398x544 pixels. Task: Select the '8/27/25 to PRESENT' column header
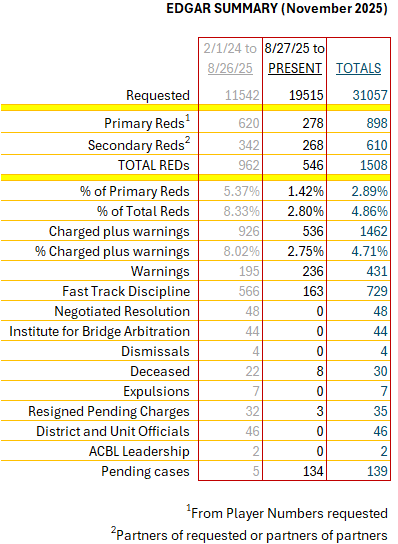click(295, 58)
